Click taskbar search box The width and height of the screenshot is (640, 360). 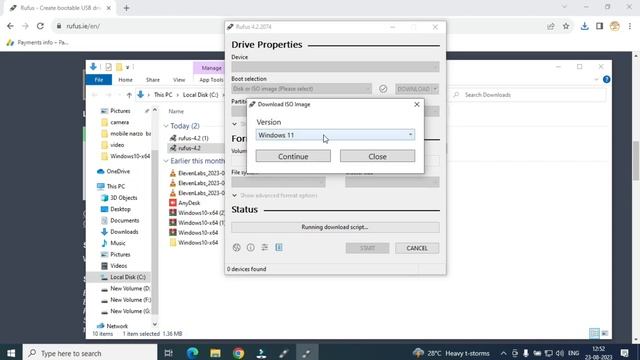pos(90,353)
